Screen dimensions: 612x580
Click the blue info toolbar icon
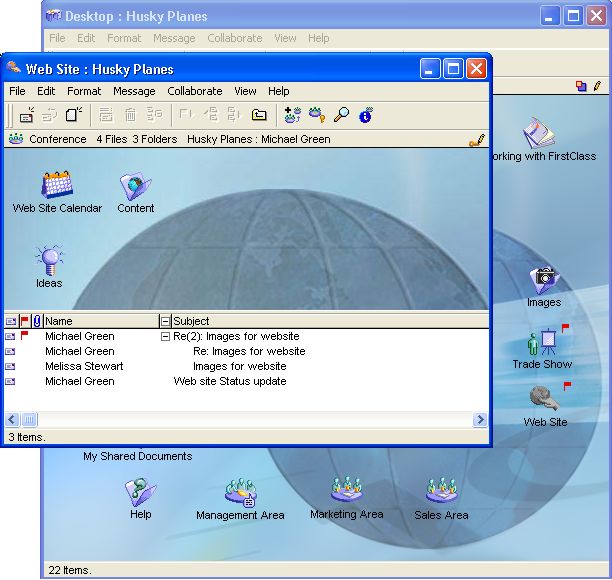[x=365, y=115]
